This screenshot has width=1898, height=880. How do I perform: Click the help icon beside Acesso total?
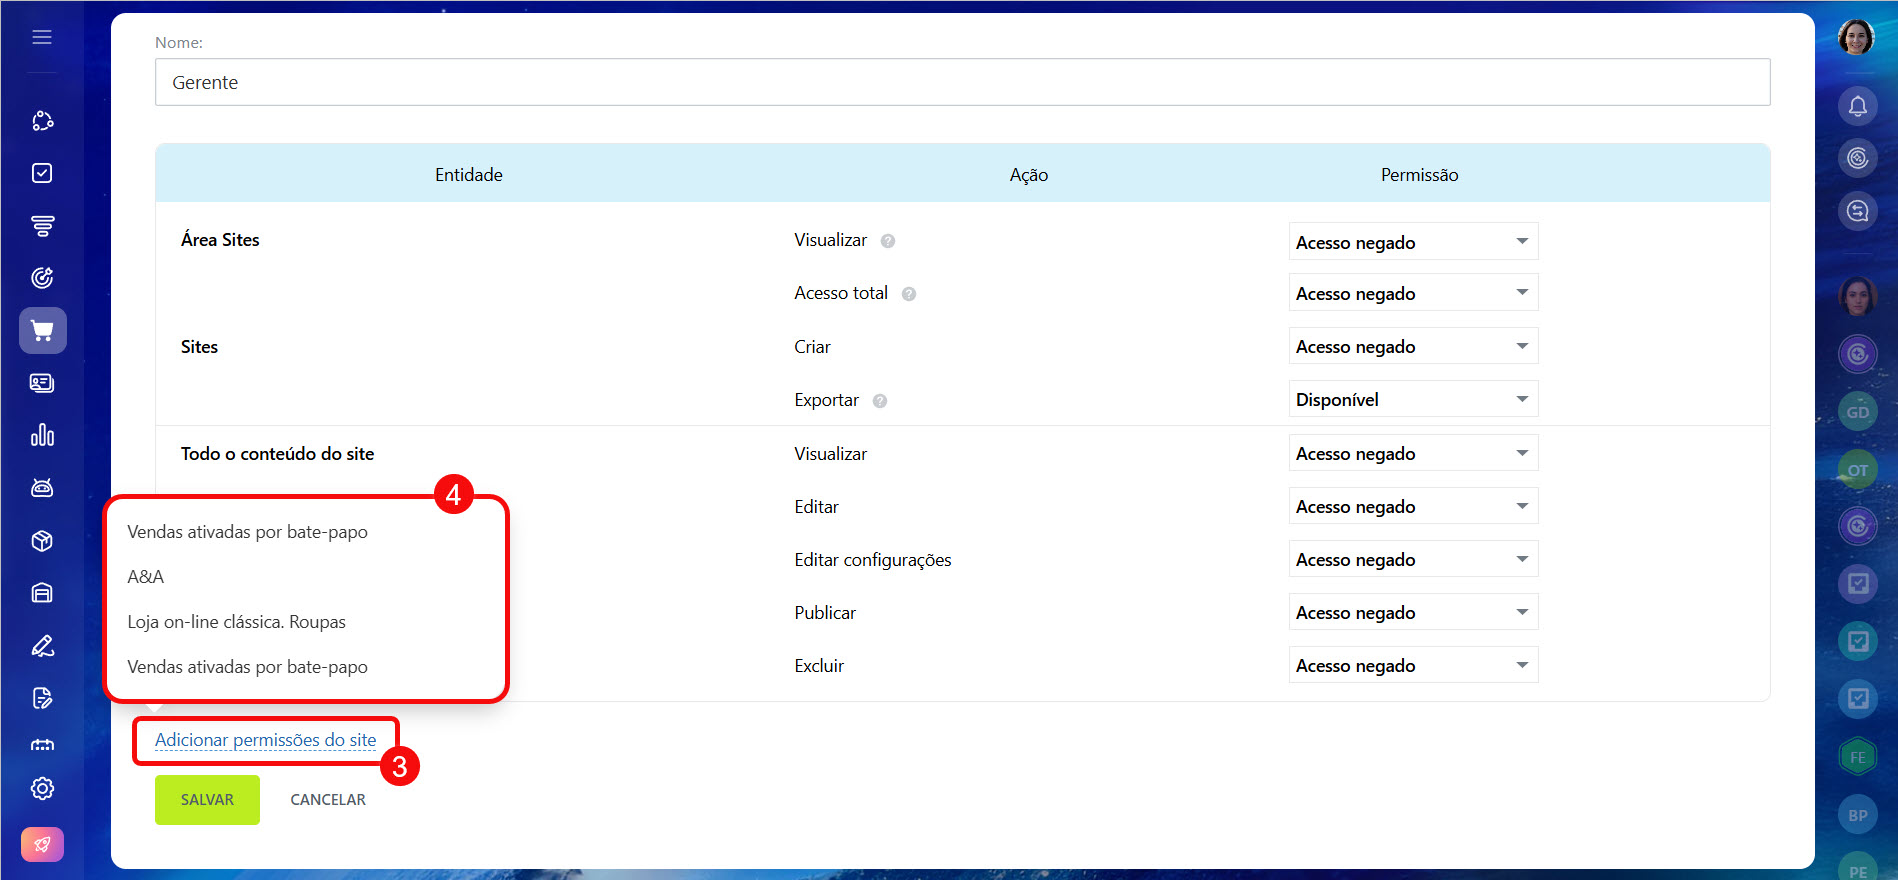[x=909, y=294]
